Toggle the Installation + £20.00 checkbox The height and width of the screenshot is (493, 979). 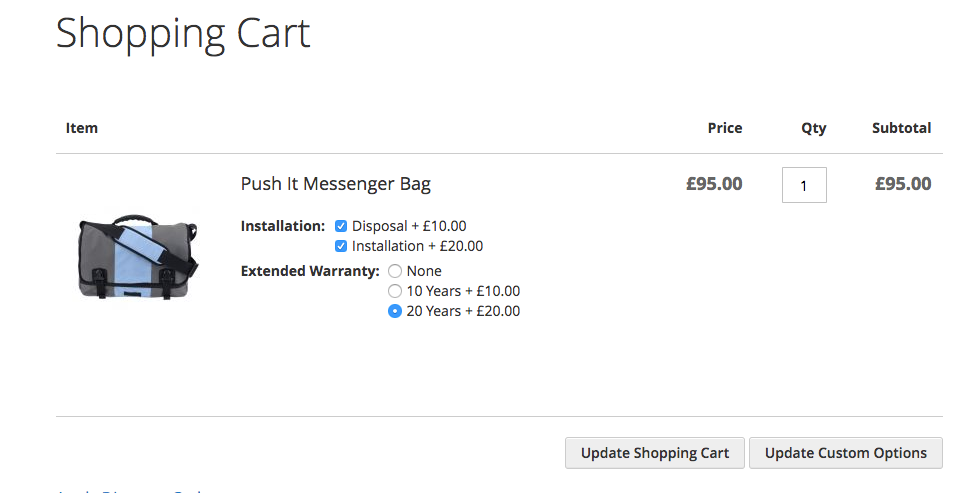(341, 246)
